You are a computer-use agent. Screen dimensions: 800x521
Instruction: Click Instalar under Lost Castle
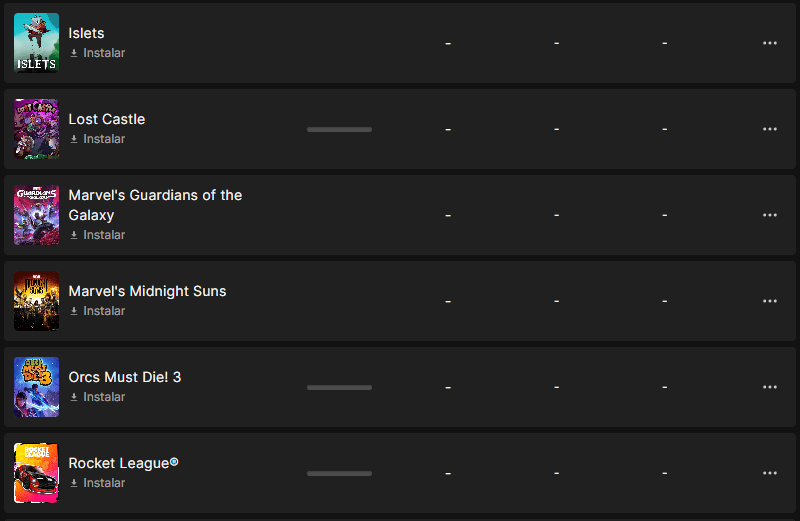point(98,139)
